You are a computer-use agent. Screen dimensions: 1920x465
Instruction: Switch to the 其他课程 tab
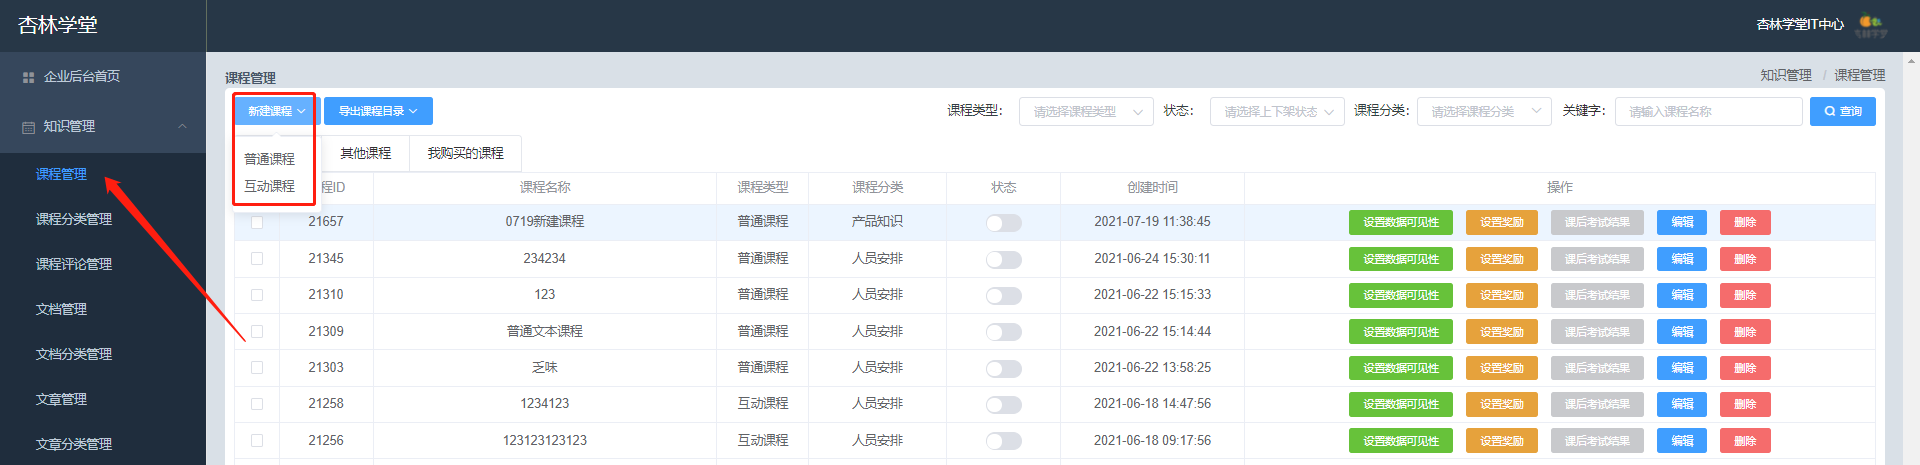click(x=365, y=153)
